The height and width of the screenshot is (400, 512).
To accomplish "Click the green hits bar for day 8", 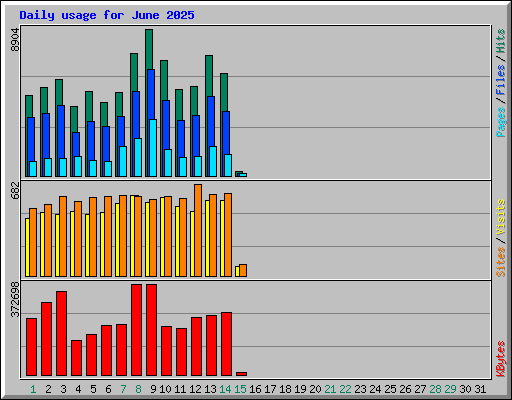I will pos(134,72).
